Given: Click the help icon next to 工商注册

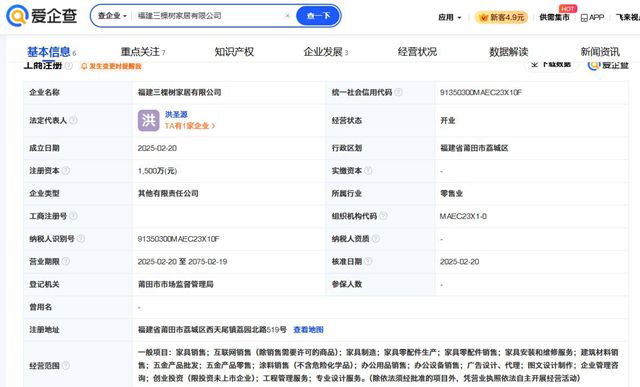Looking at the screenshot, I should click(x=69, y=66).
